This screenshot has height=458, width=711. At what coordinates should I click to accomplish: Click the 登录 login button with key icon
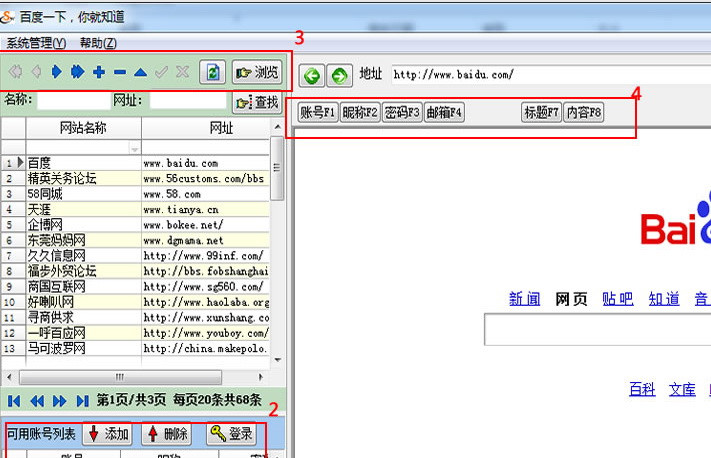232,434
